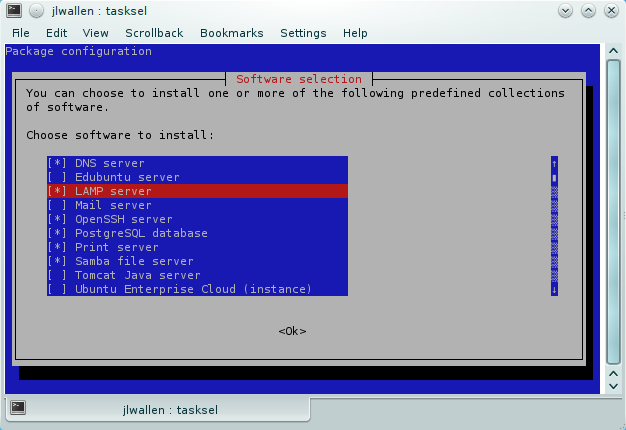Image resolution: width=626 pixels, height=430 pixels.
Task: Click the 'Mail server' label text
Action: [113, 205]
